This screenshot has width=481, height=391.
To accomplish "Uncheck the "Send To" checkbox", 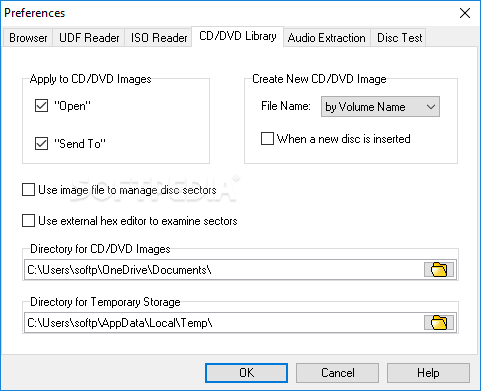I will [x=41, y=144].
